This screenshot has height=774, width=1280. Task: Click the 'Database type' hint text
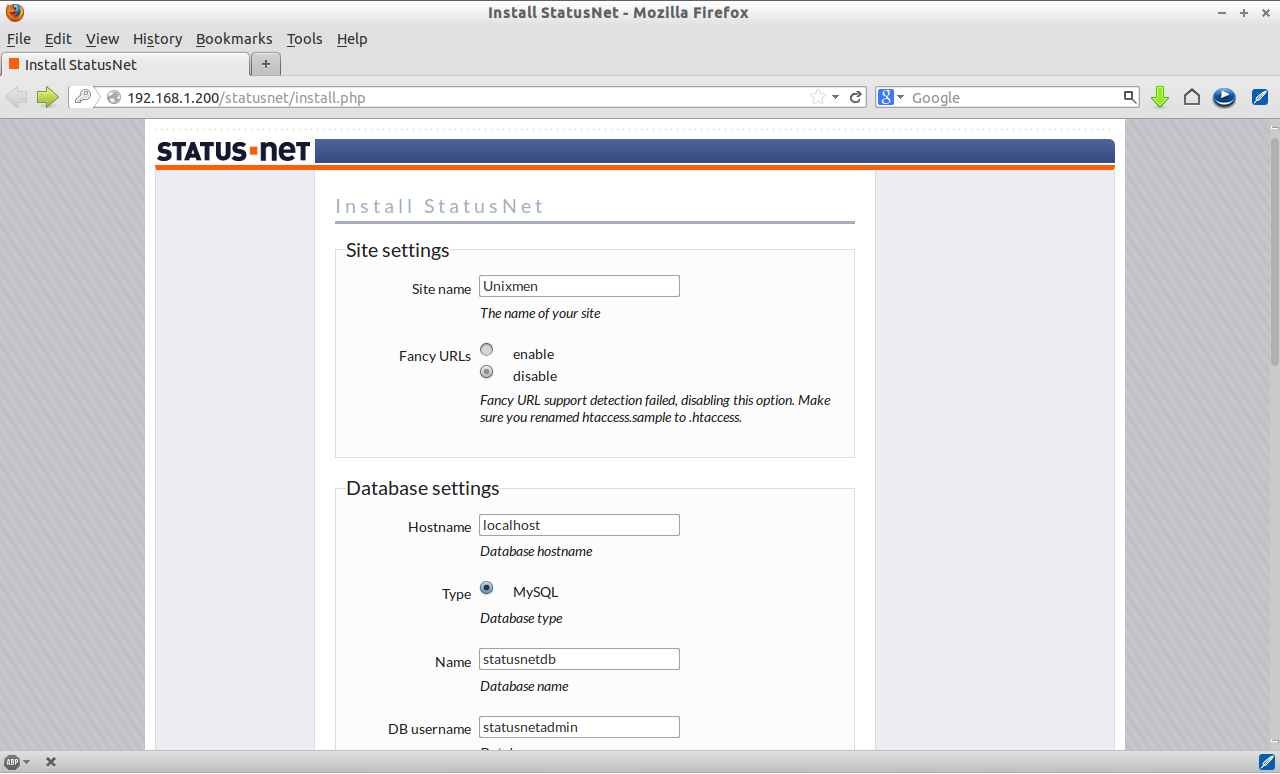[521, 618]
